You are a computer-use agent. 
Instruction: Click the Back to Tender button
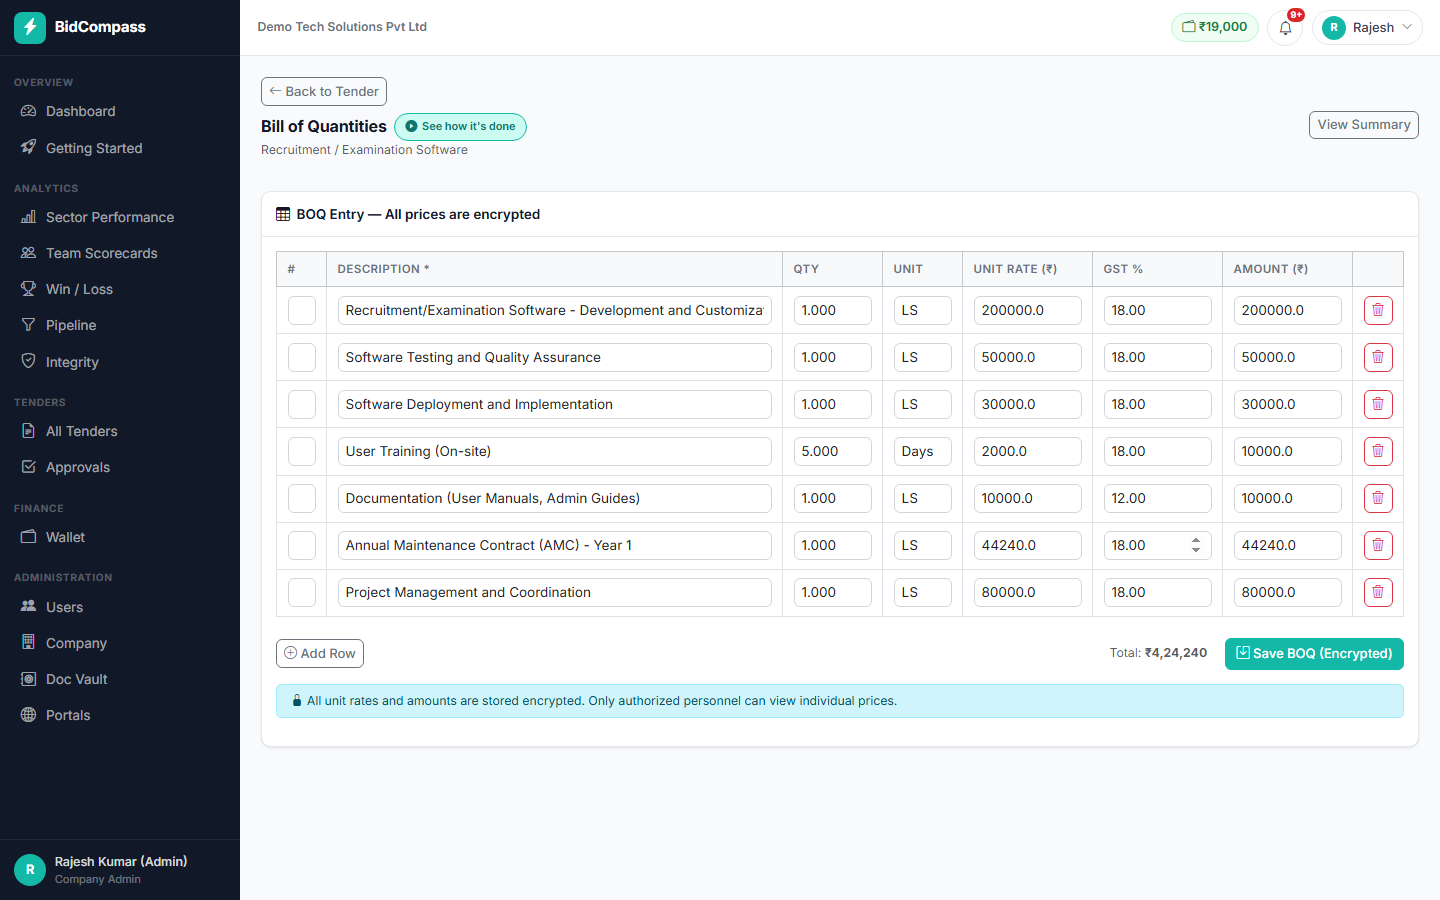click(x=324, y=91)
